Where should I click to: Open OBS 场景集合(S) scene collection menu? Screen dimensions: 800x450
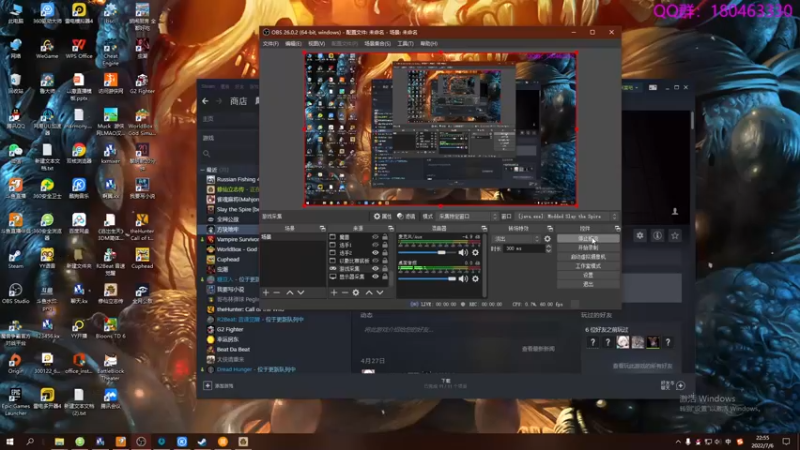click(378, 44)
